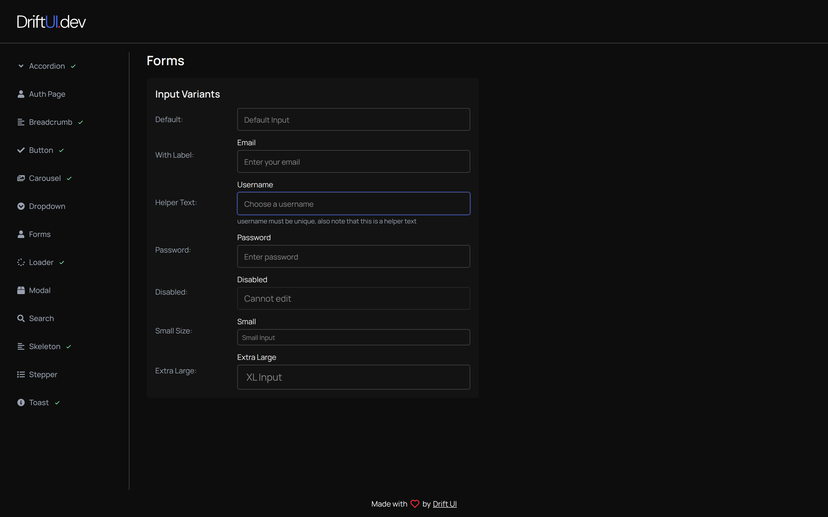Click the Username field label
This screenshot has width=828, height=517.
[x=255, y=185]
